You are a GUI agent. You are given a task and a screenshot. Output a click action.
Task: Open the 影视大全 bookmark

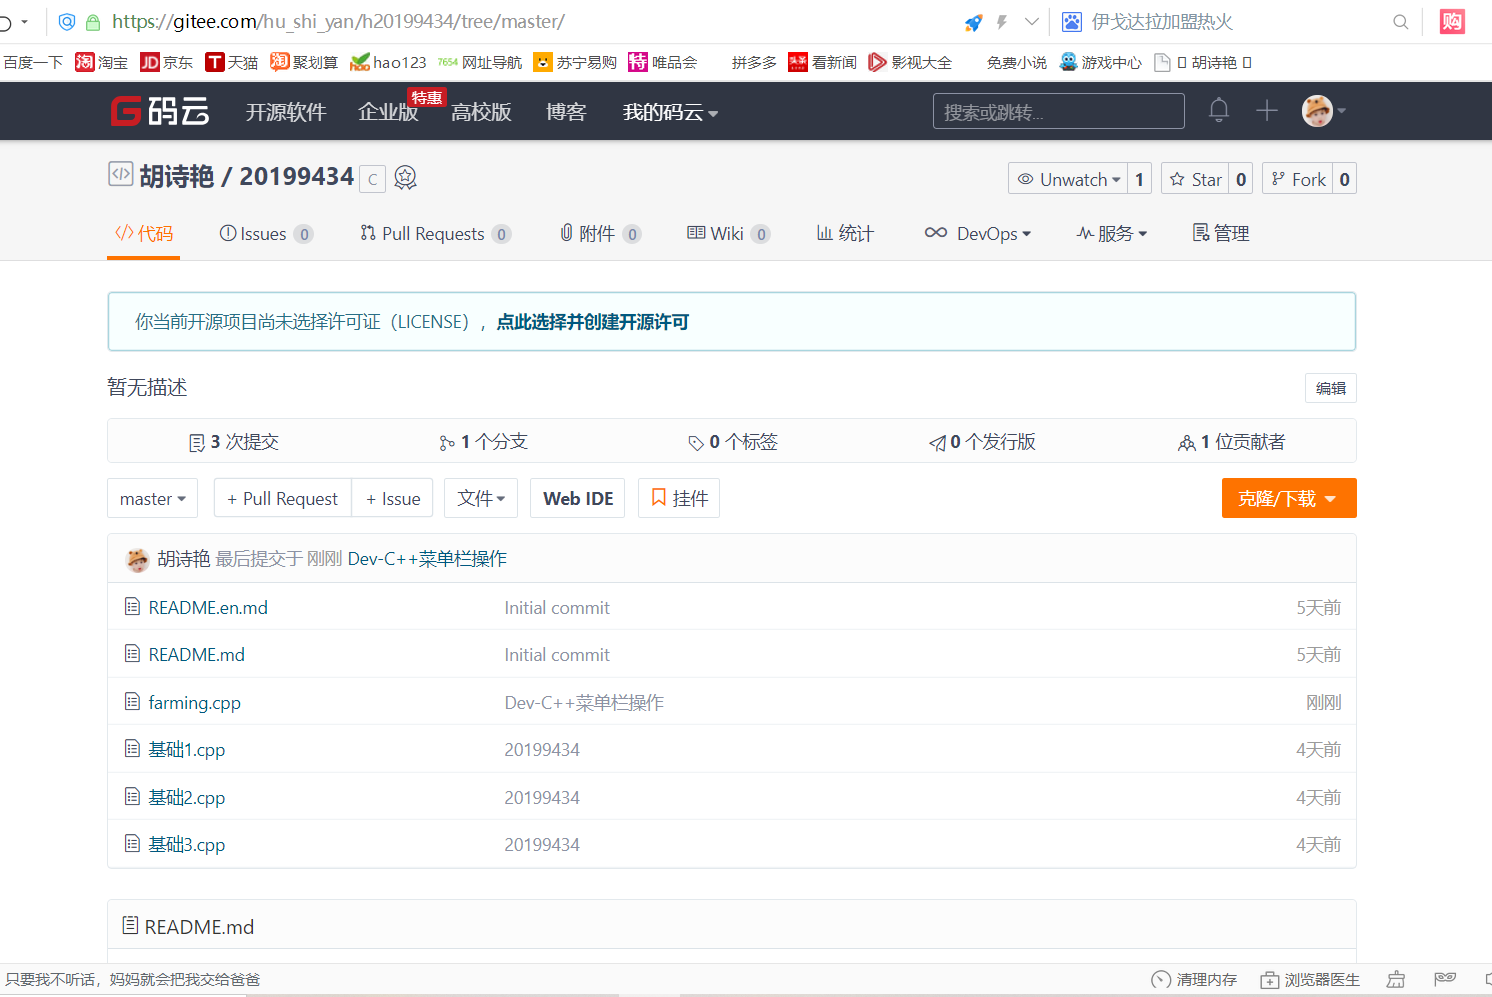coord(910,62)
